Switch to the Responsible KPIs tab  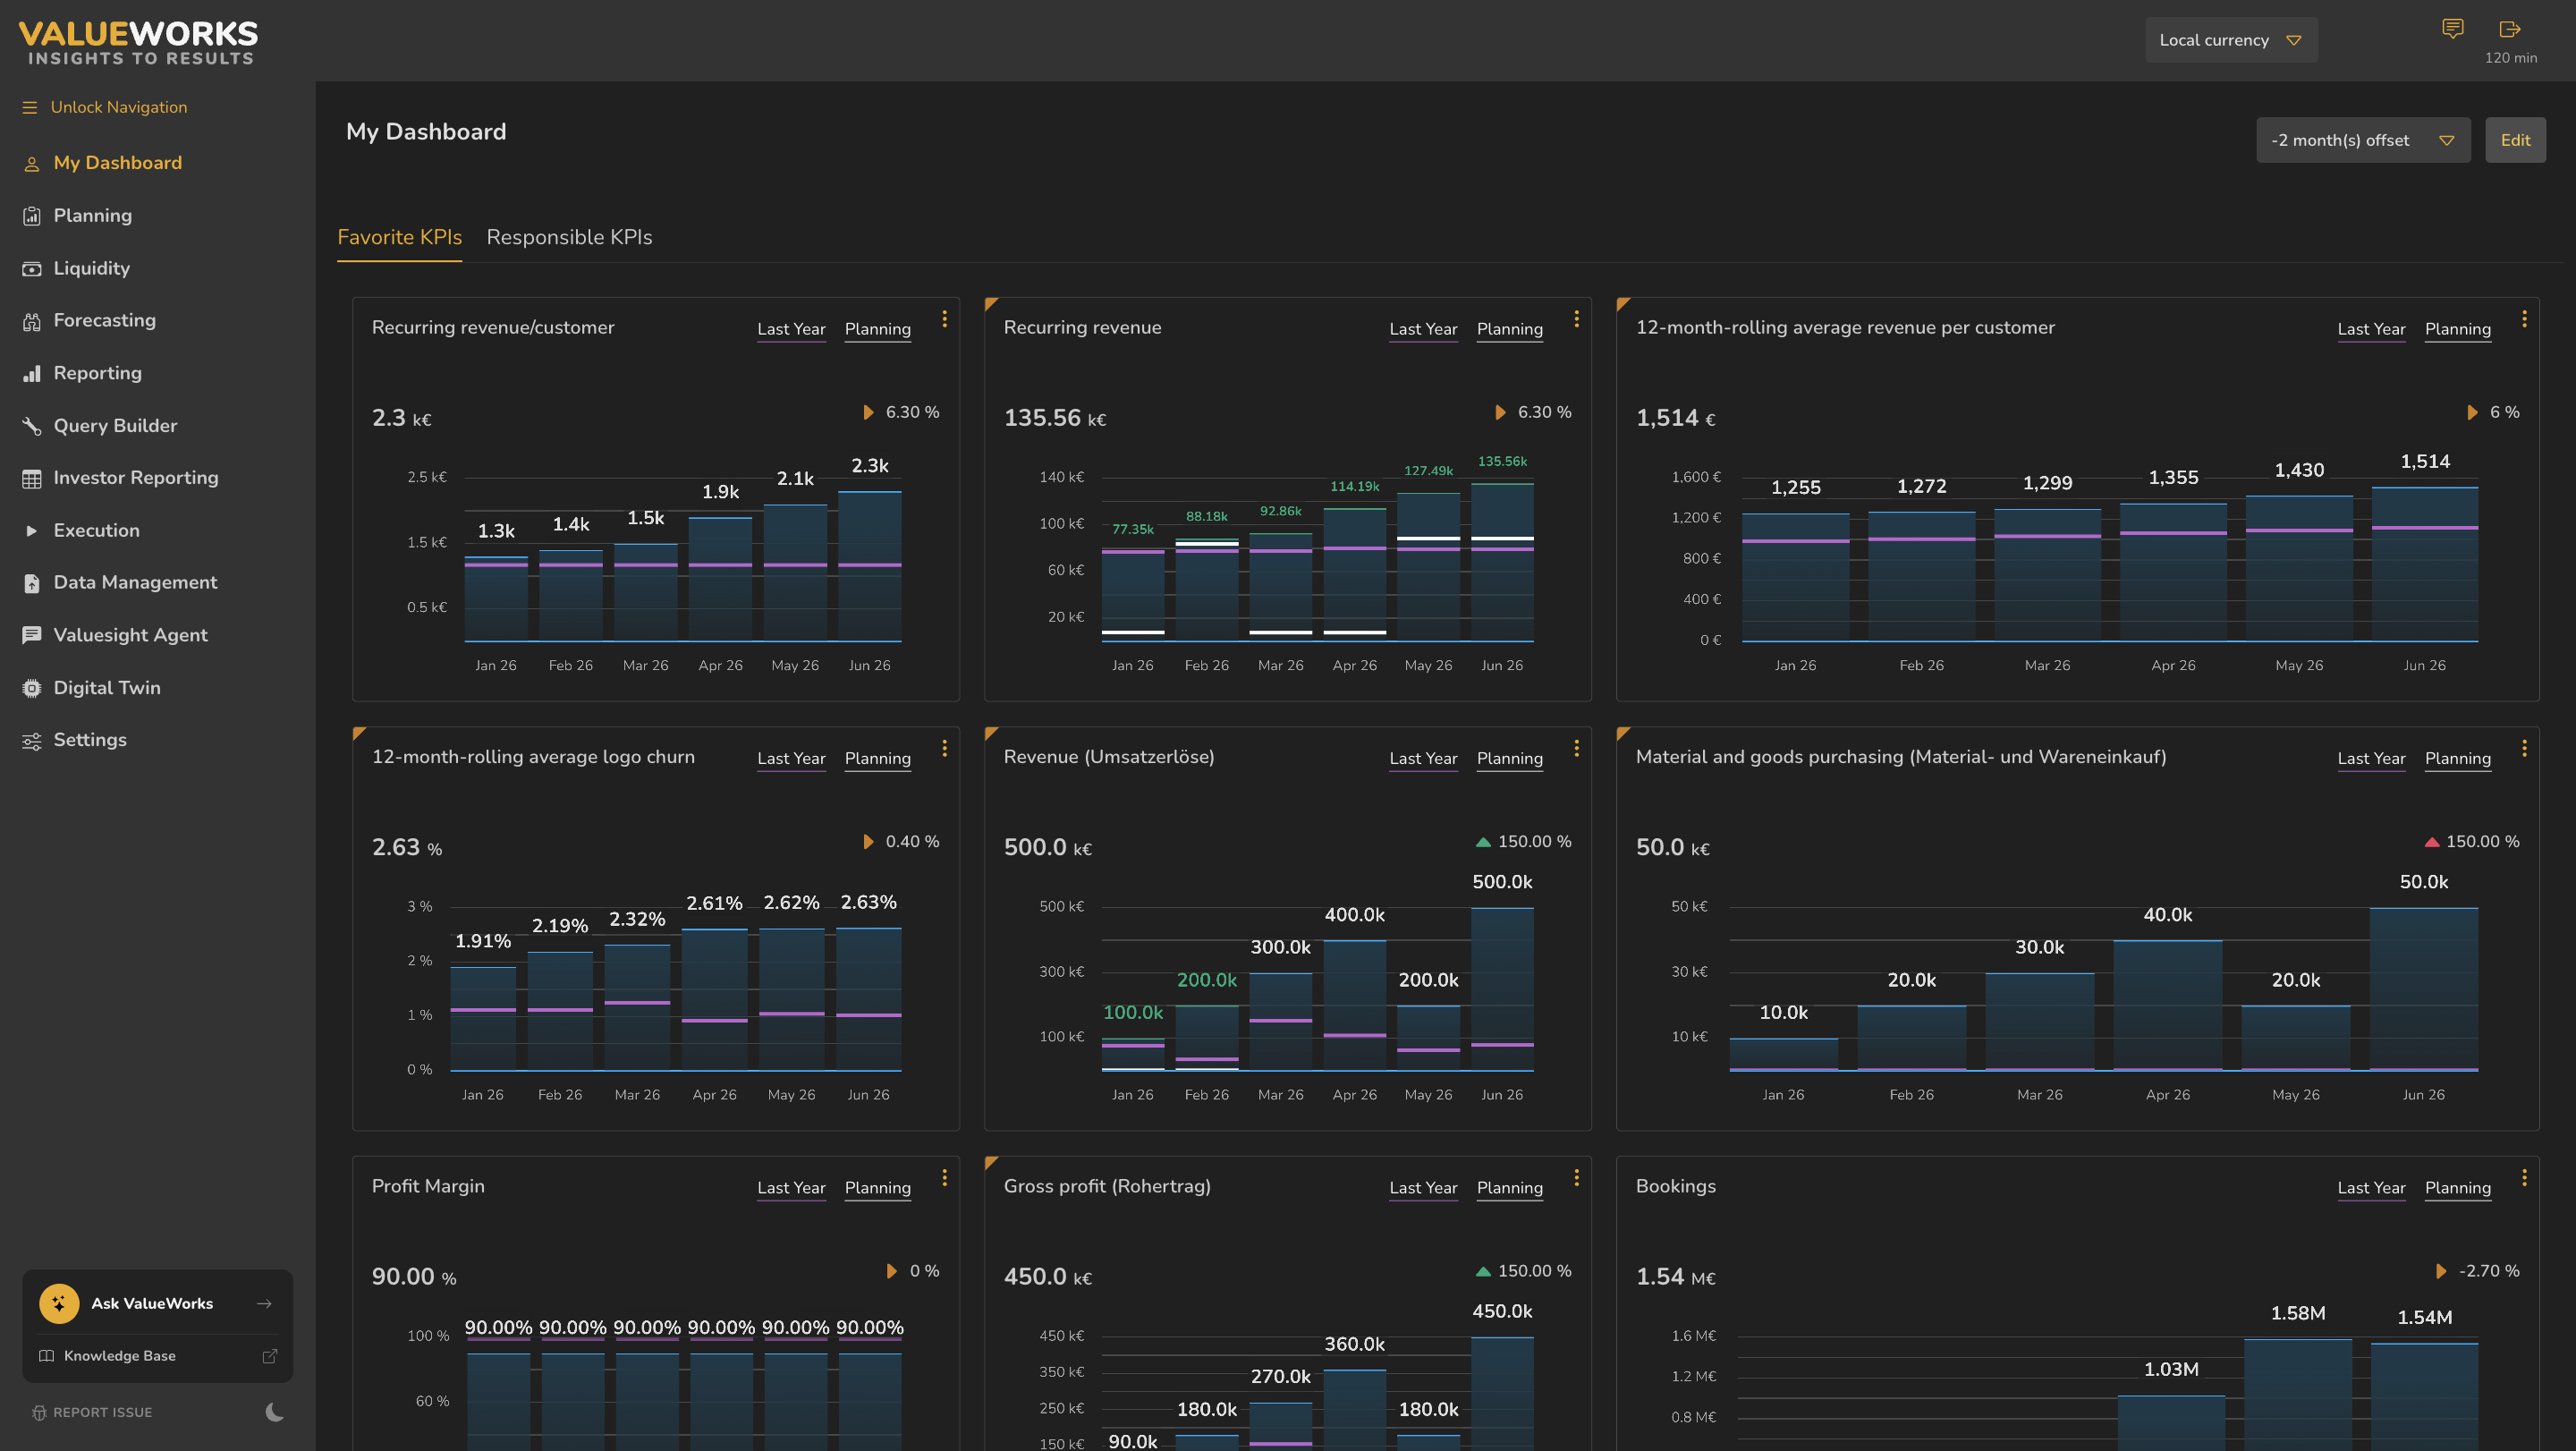click(x=569, y=237)
